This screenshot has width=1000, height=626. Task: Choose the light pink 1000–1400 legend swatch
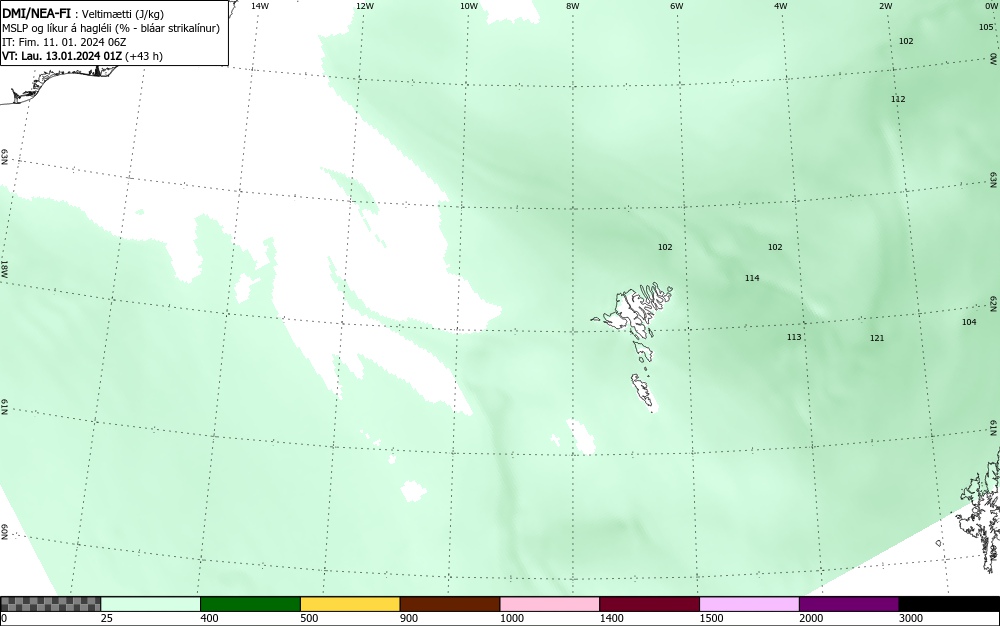pyautogui.click(x=550, y=604)
